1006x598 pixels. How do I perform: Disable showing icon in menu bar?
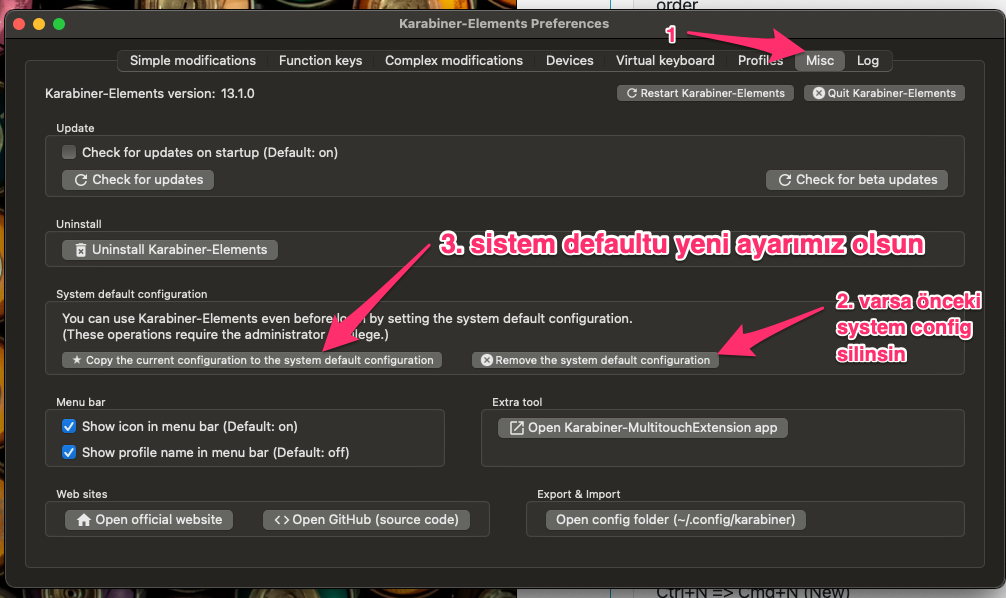(68, 426)
